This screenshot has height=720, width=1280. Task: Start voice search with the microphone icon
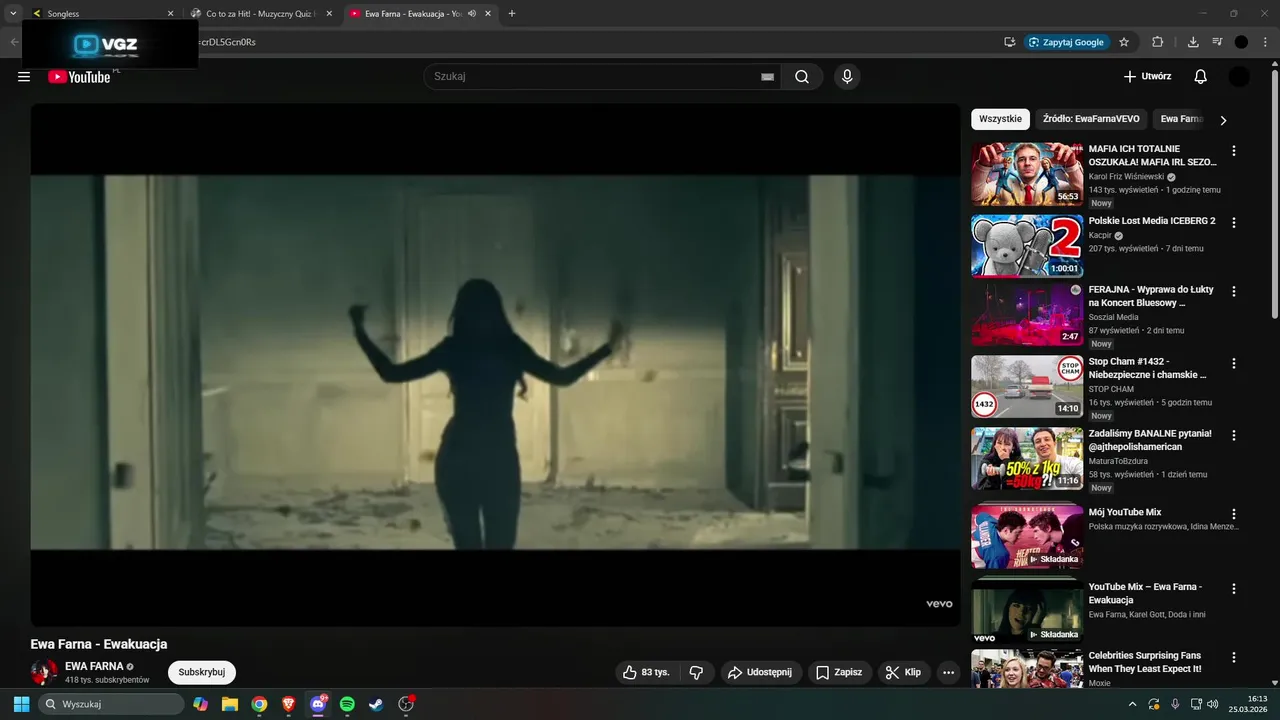847,77
